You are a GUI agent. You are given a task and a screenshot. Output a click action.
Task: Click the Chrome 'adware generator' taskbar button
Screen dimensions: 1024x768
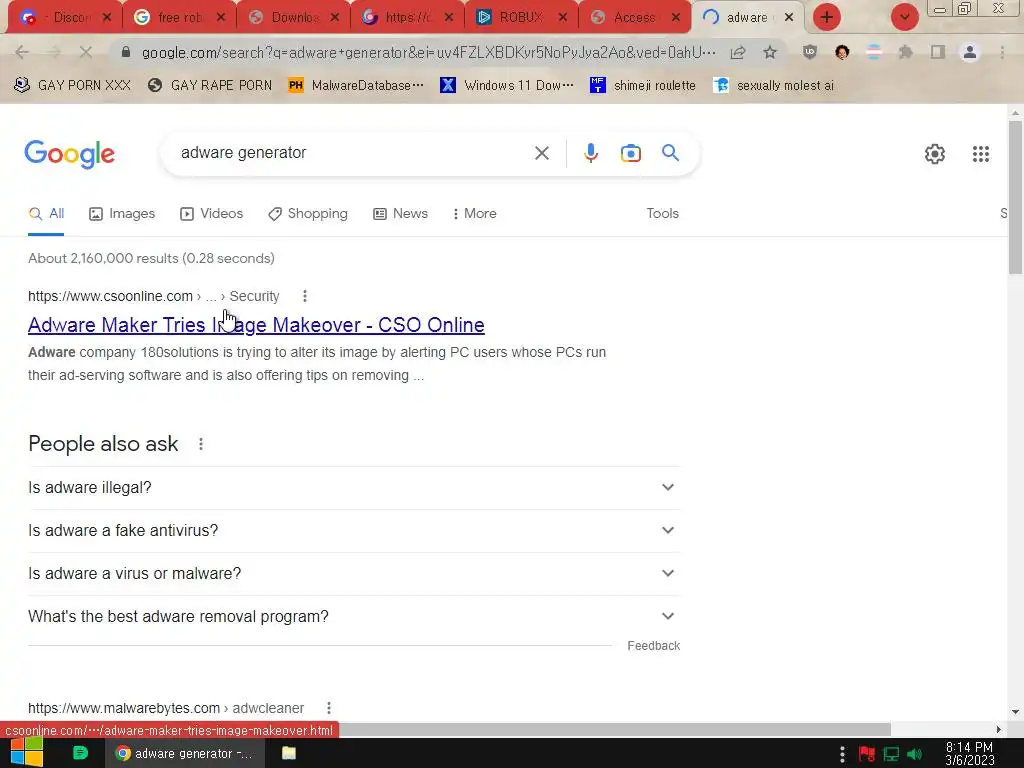[185, 753]
